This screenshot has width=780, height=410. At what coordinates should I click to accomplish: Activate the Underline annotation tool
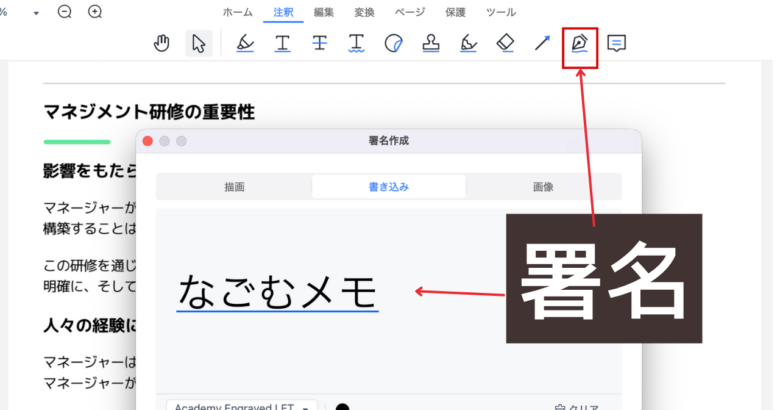click(283, 43)
